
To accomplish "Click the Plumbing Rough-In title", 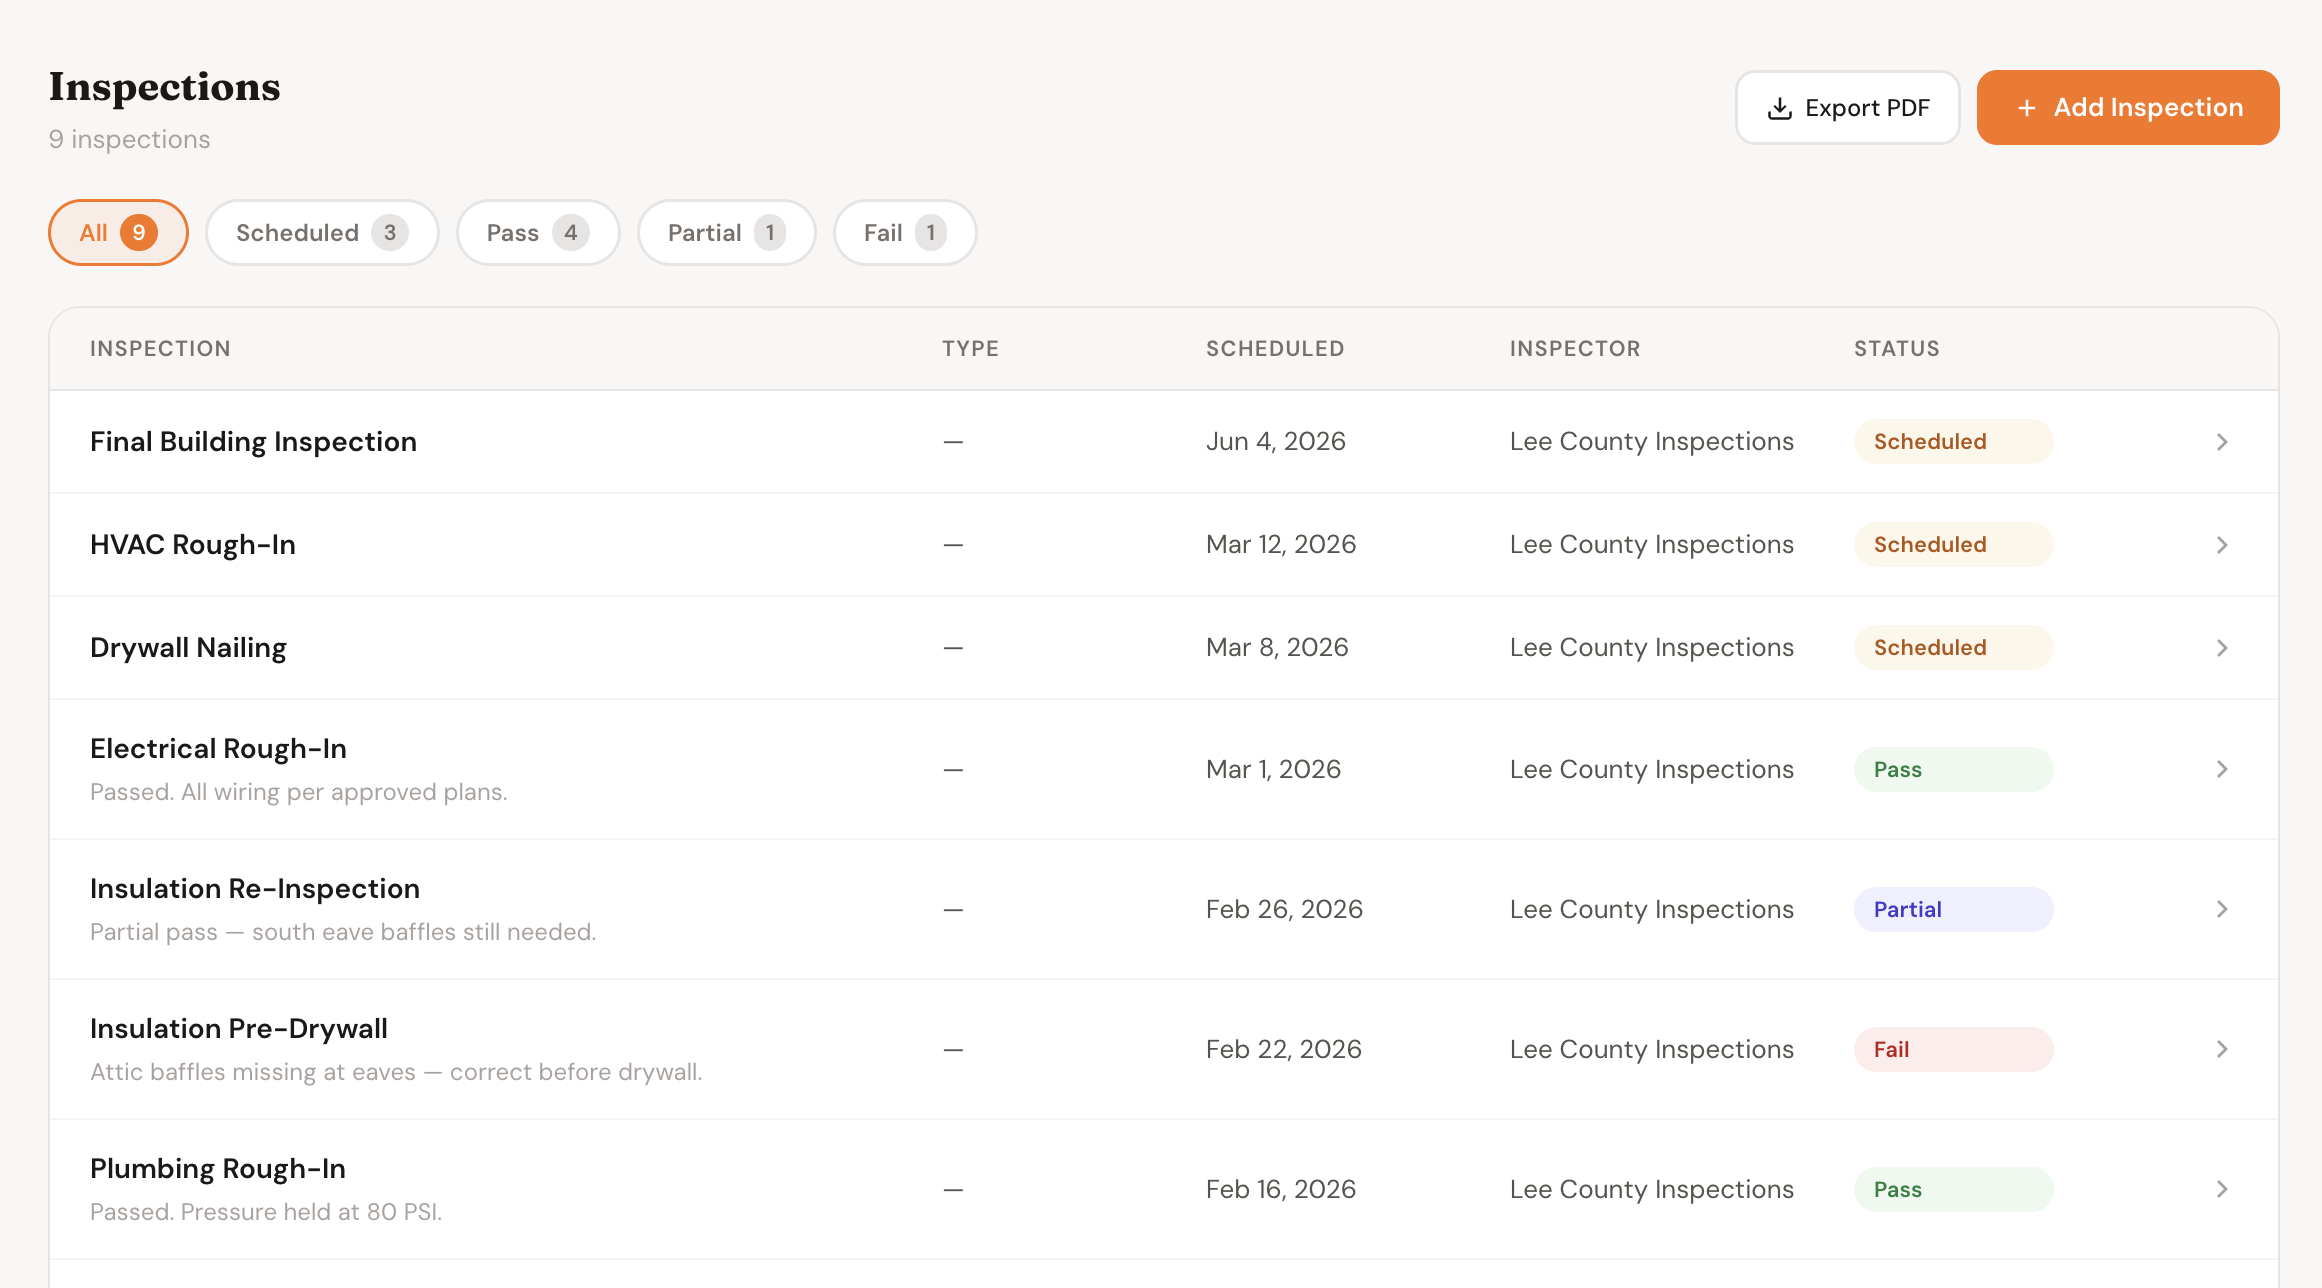I will pyautogui.click(x=218, y=1169).
